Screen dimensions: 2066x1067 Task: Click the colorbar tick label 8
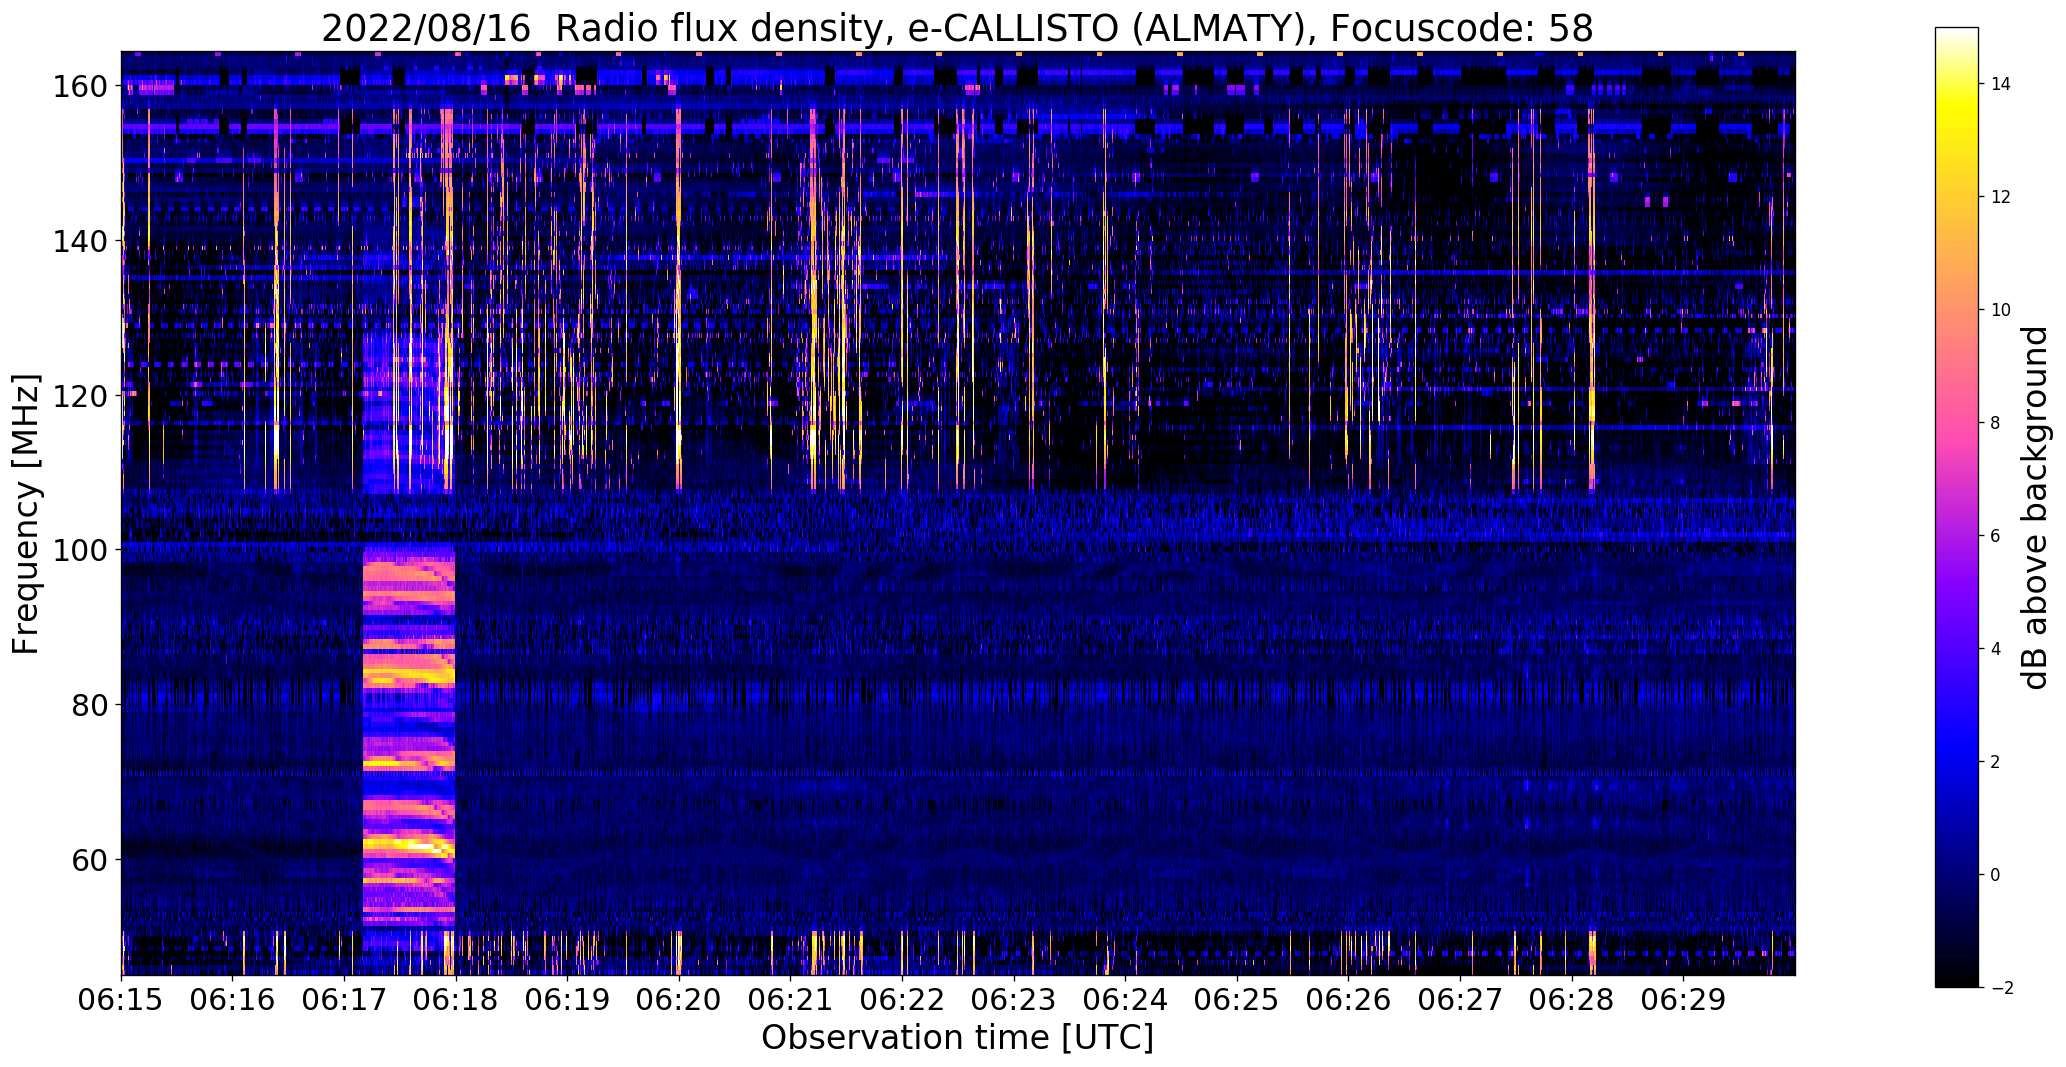[1995, 423]
